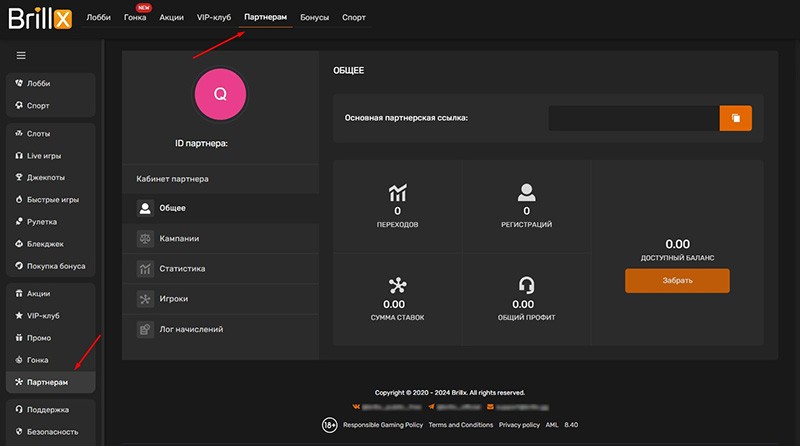This screenshot has width=800, height=446.
Task: Toggle the hamburger menu in sidebar
Action: pyautogui.click(x=21, y=55)
